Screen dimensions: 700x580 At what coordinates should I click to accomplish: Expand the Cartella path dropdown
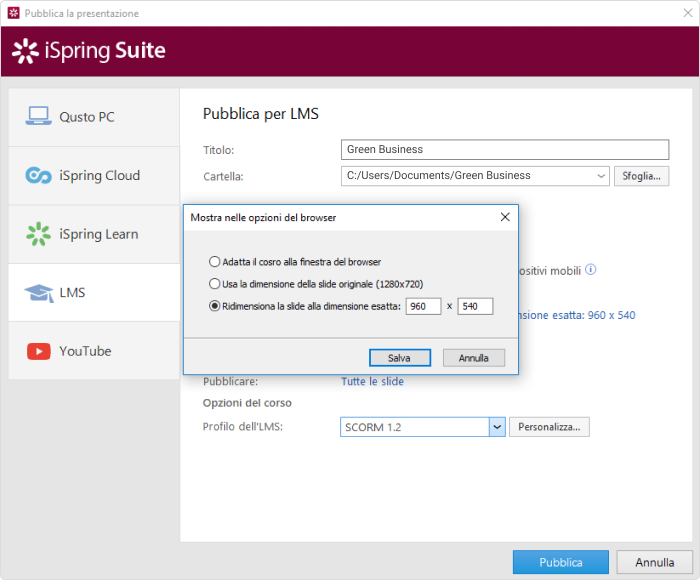601,176
